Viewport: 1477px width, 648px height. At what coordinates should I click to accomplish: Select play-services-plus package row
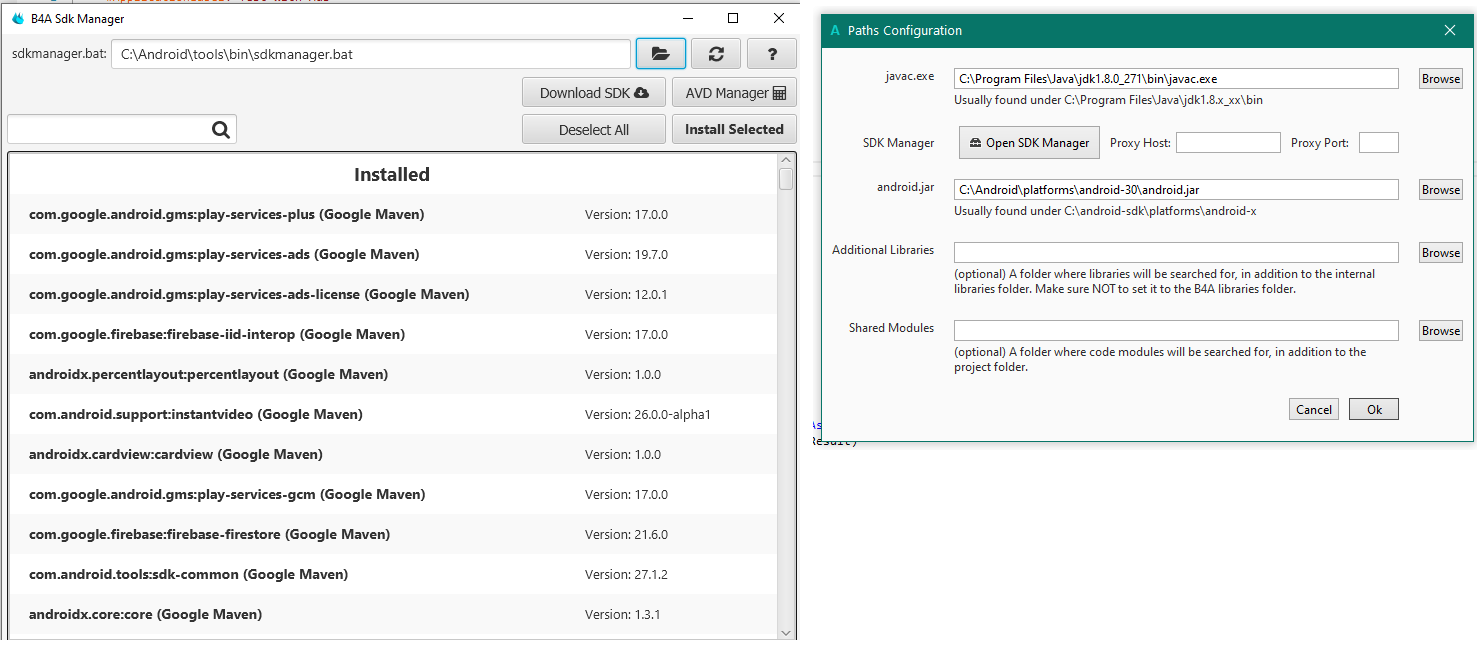[392, 214]
